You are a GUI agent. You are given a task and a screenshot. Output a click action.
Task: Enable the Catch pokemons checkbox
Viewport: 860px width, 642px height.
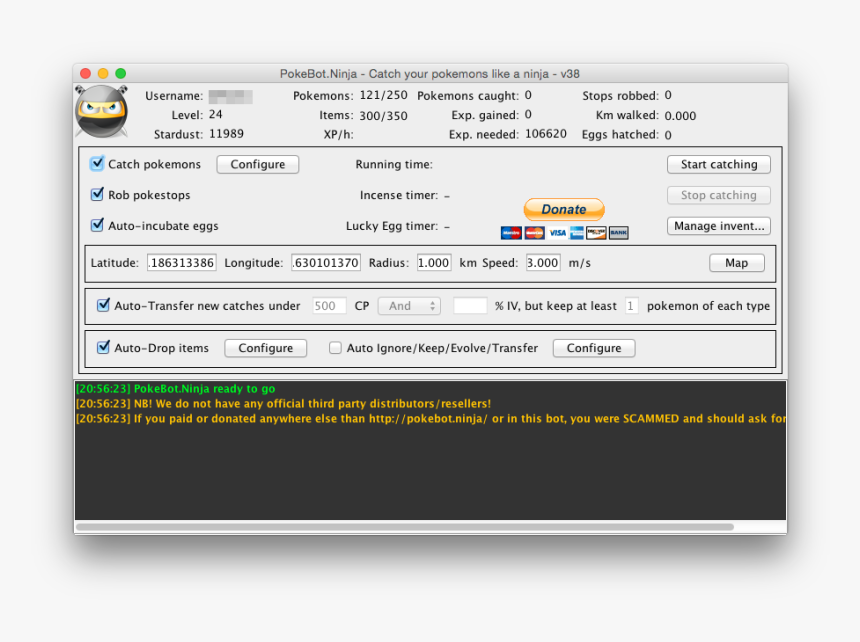coord(97,164)
